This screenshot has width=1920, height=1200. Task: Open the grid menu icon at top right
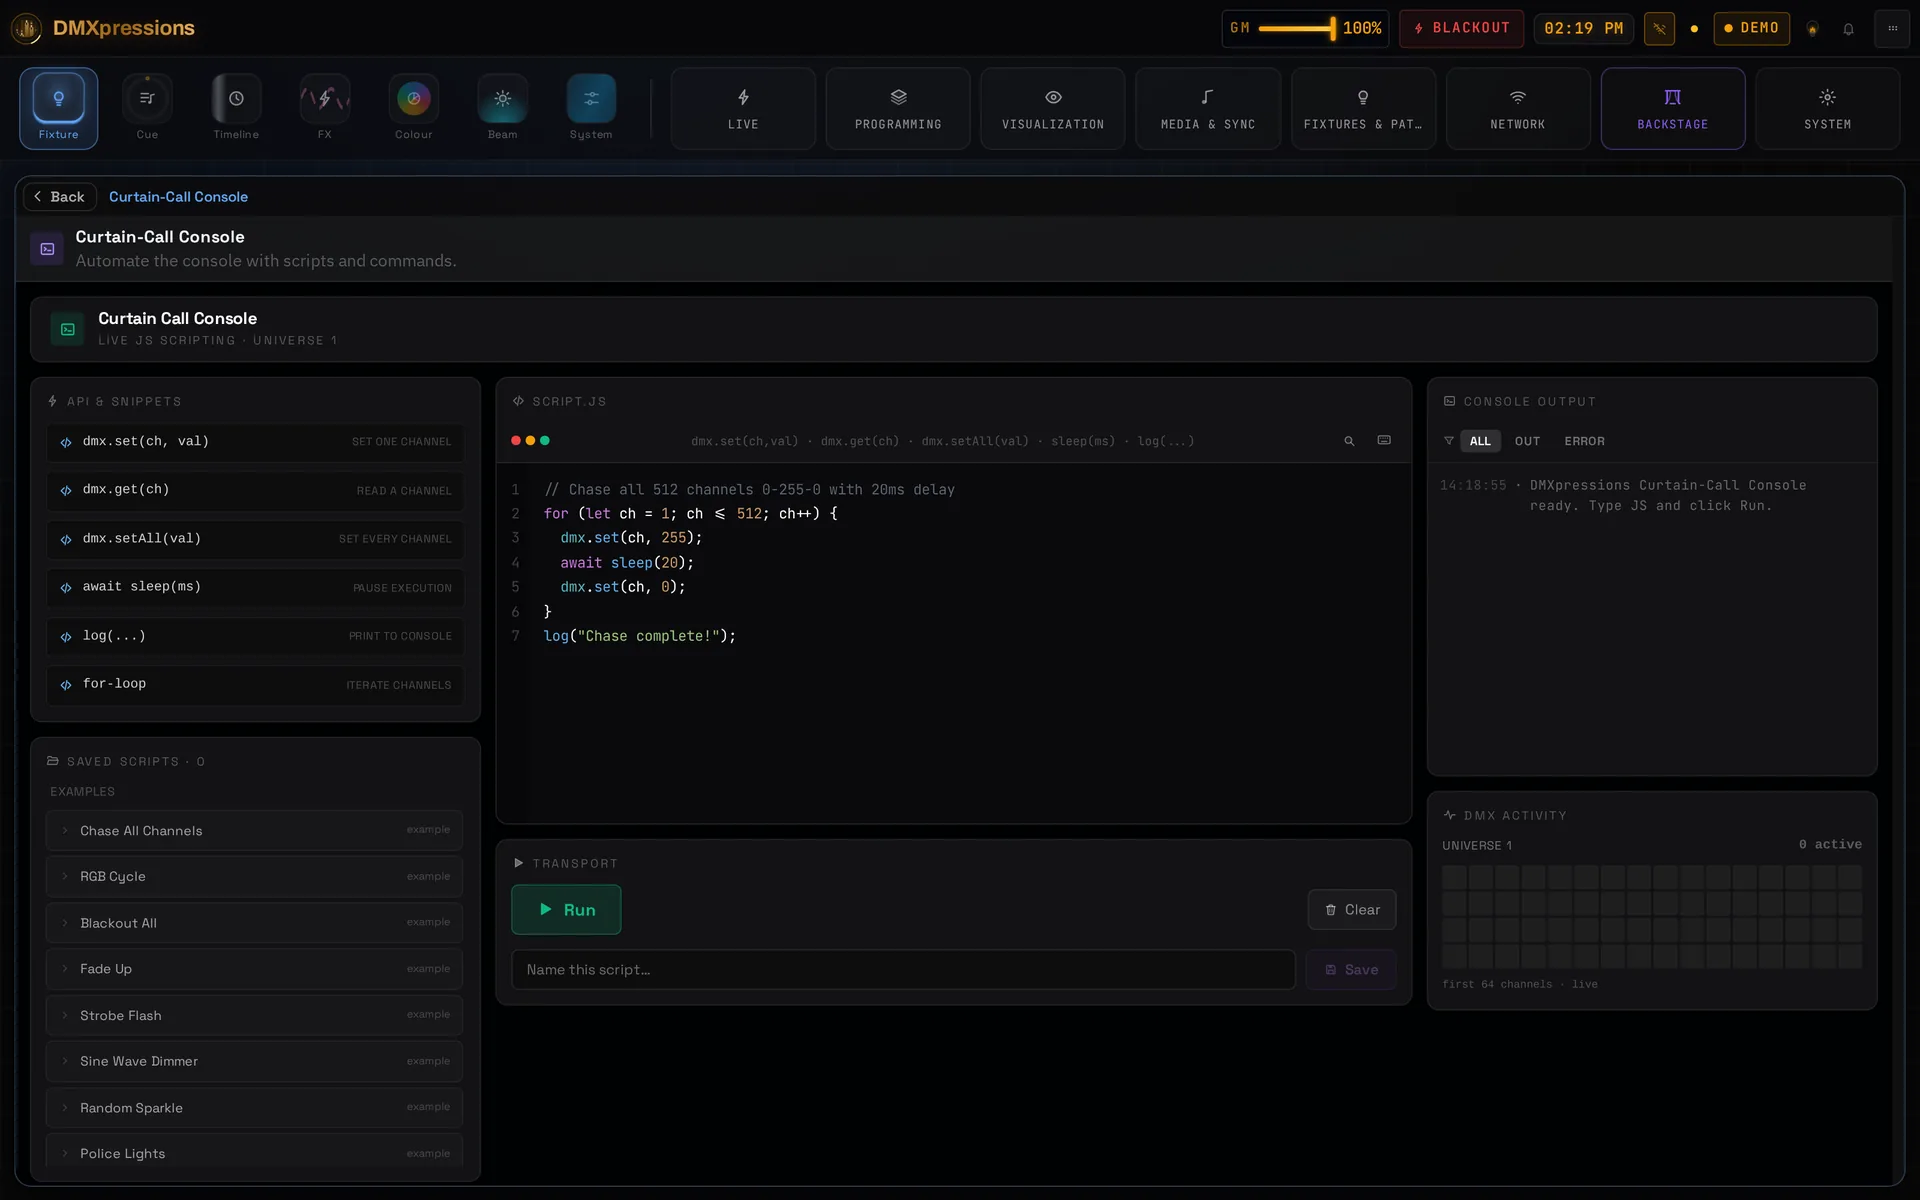click(x=1892, y=28)
